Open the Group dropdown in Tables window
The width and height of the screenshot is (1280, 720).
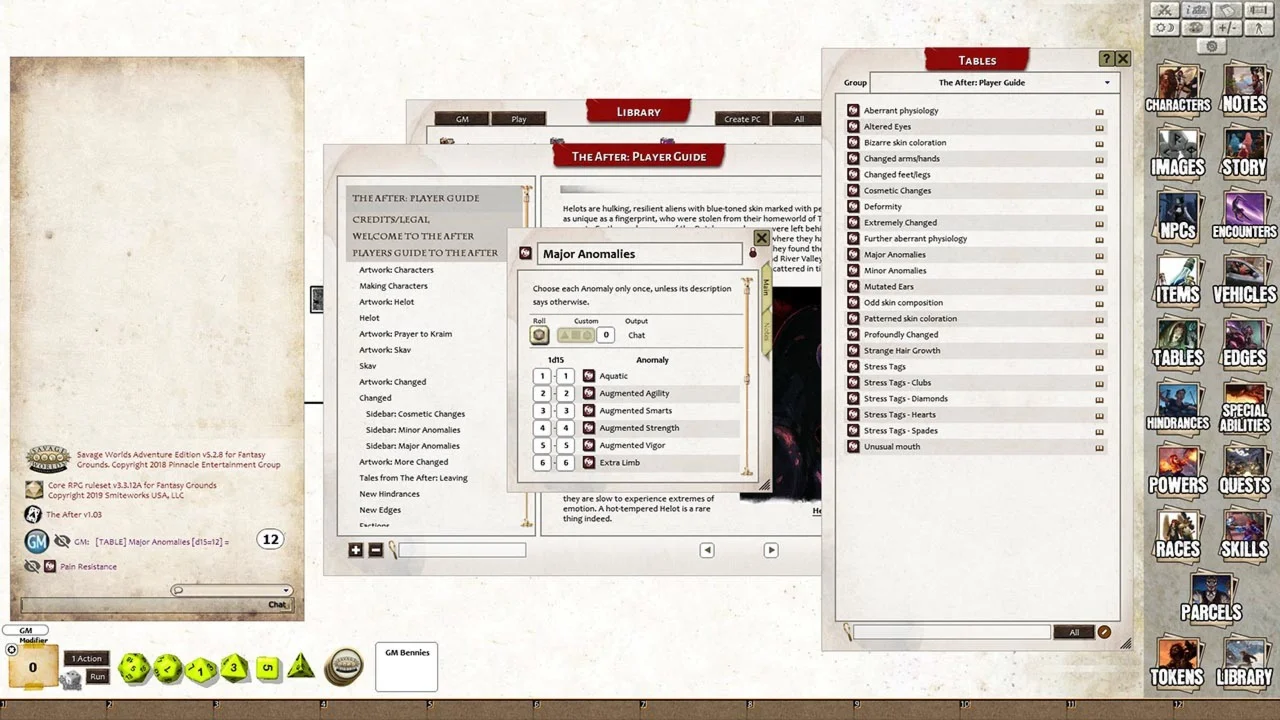993,83
